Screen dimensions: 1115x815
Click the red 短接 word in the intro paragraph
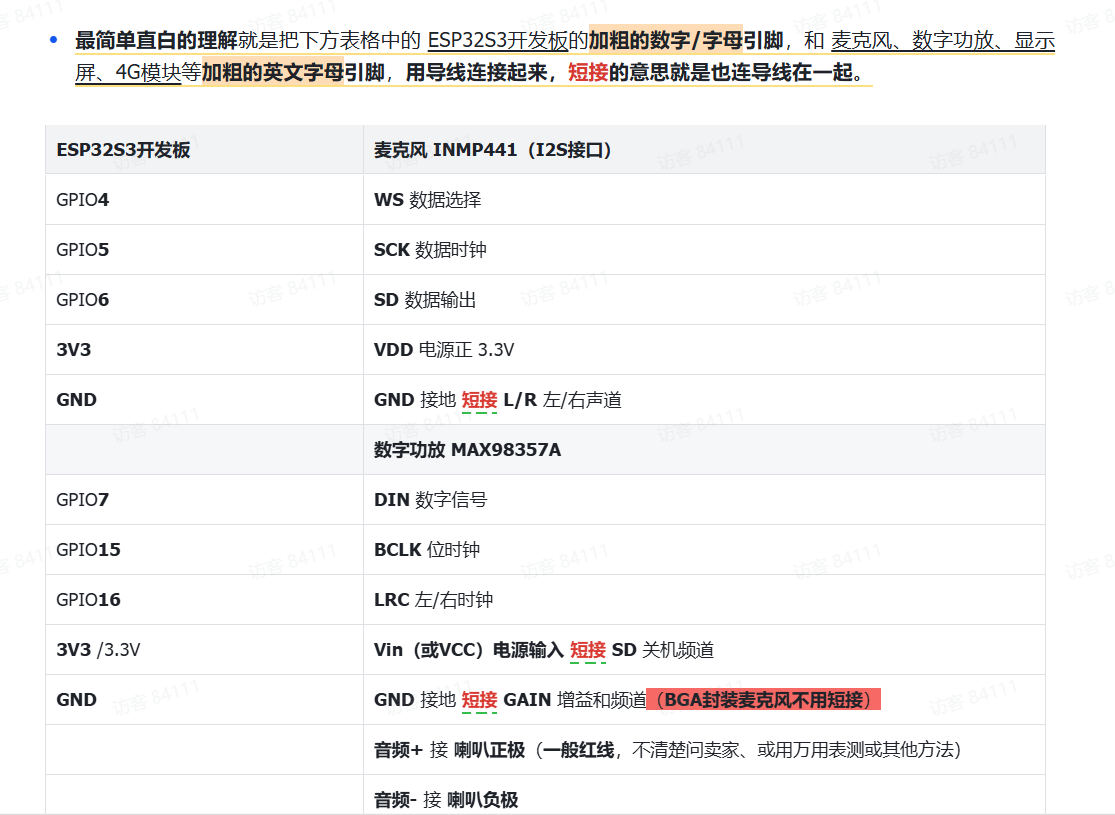587,73
